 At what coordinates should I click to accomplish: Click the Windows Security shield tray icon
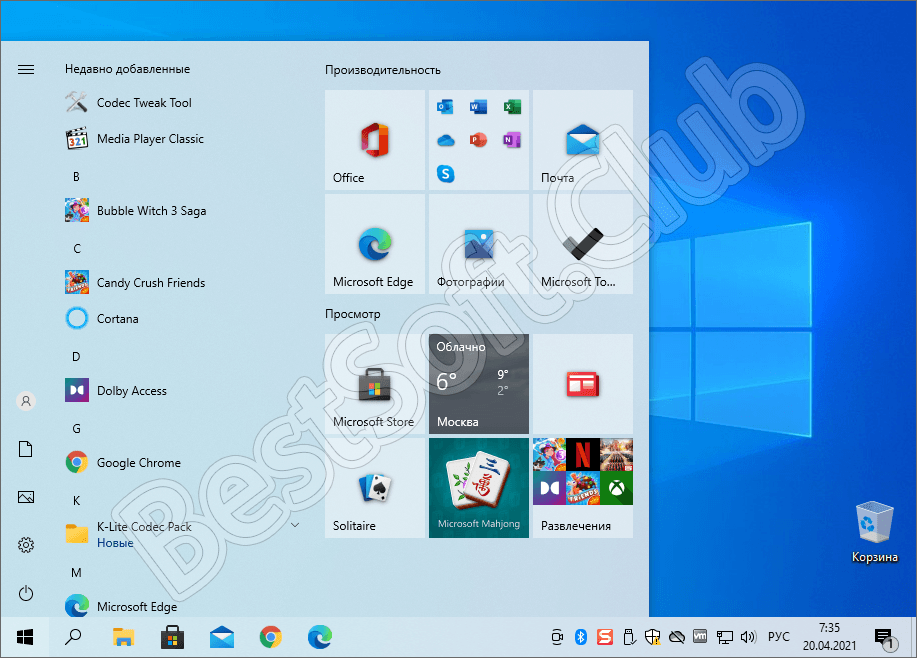point(653,637)
